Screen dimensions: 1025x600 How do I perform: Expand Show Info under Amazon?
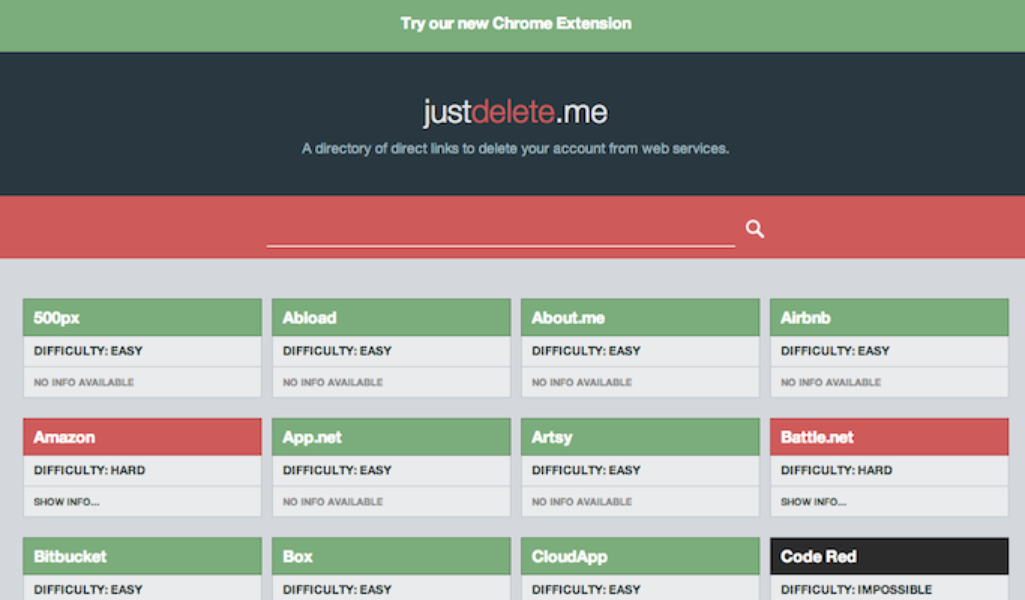click(67, 502)
